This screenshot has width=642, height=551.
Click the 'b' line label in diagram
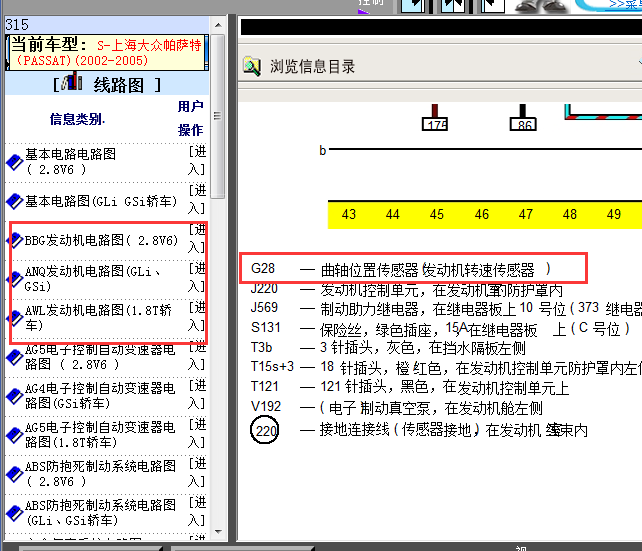[323, 150]
